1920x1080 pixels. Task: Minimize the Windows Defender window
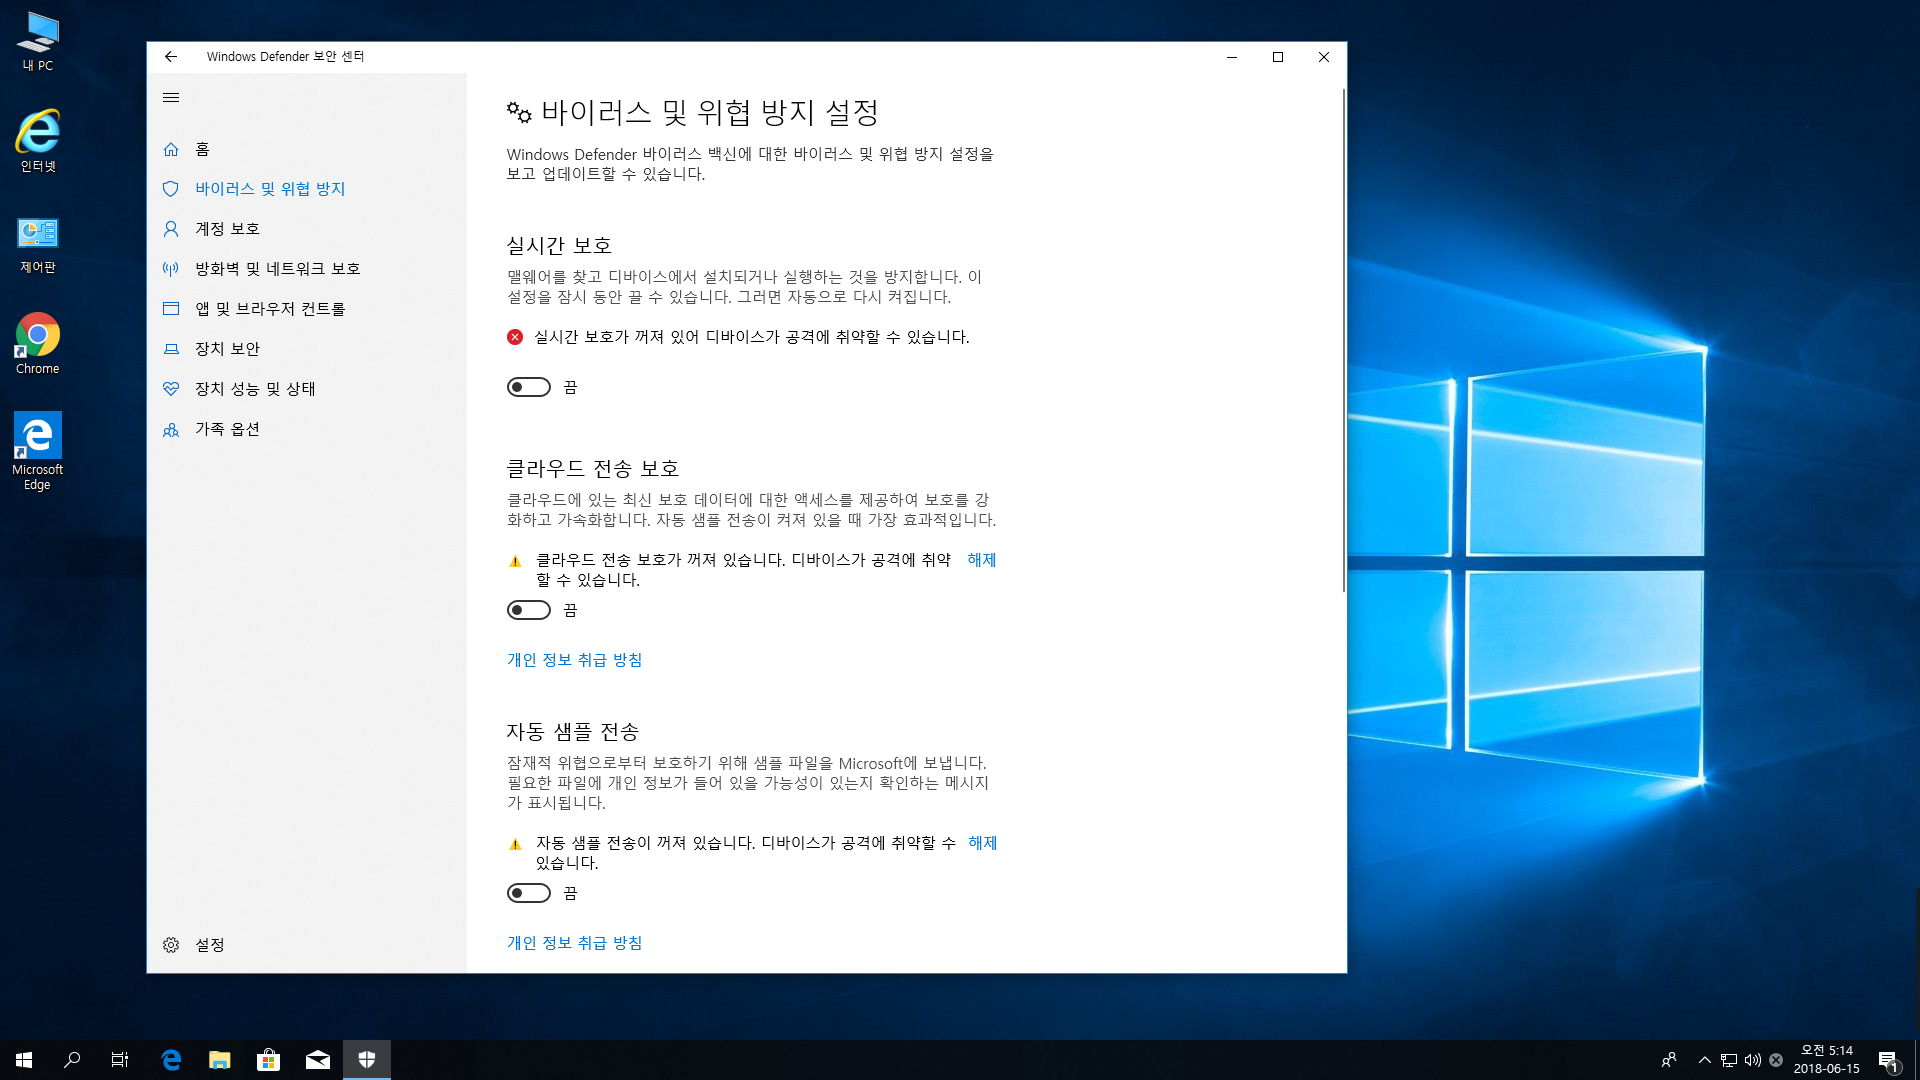point(1232,57)
